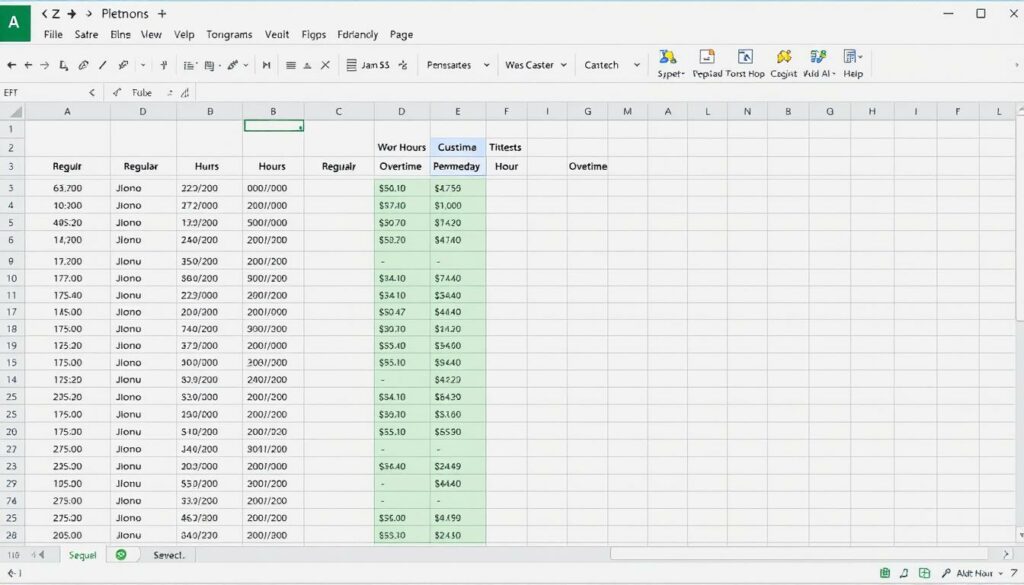
Task: Click the pin icon in toolbar
Action: click(164, 65)
